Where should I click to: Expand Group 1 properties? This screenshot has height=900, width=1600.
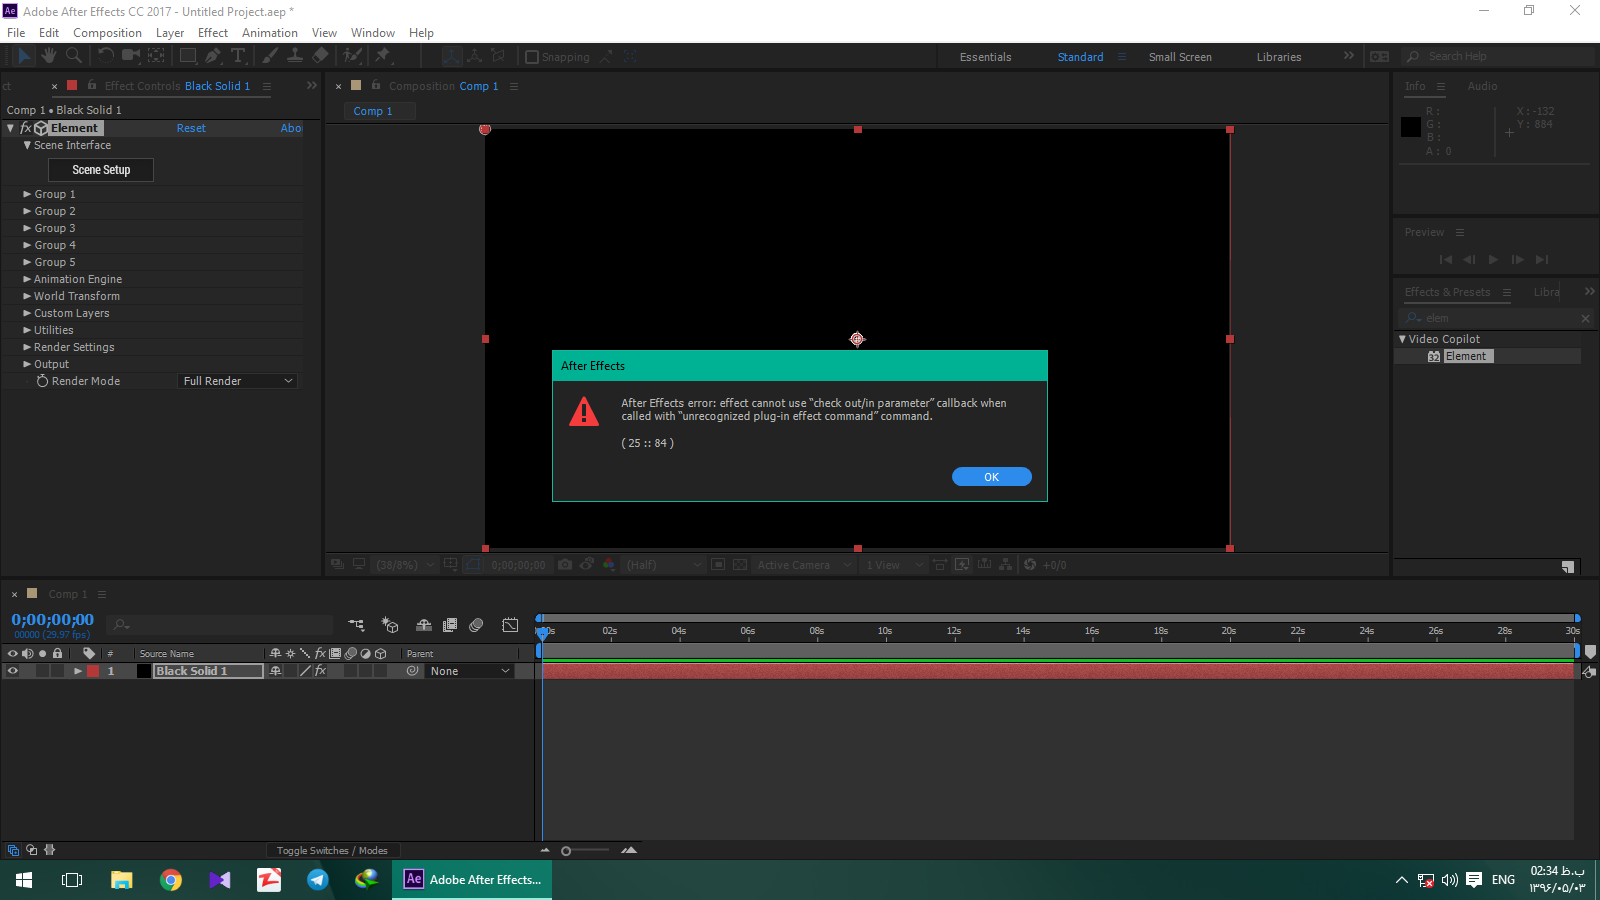tap(27, 194)
